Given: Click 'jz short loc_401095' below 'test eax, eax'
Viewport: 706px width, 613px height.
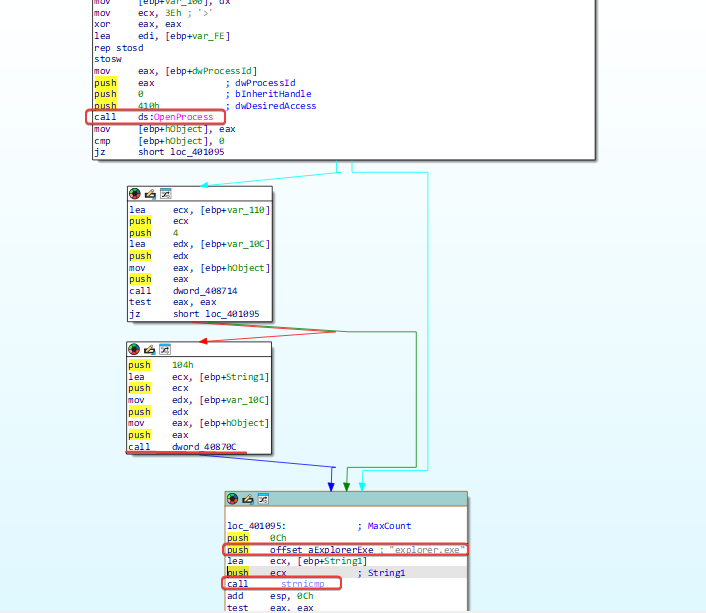Looking at the screenshot, I should coord(194,314).
